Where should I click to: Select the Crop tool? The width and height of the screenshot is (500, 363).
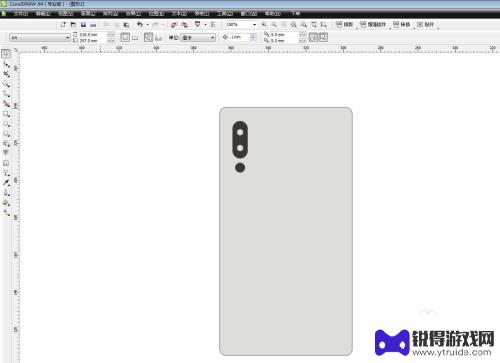click(6, 74)
